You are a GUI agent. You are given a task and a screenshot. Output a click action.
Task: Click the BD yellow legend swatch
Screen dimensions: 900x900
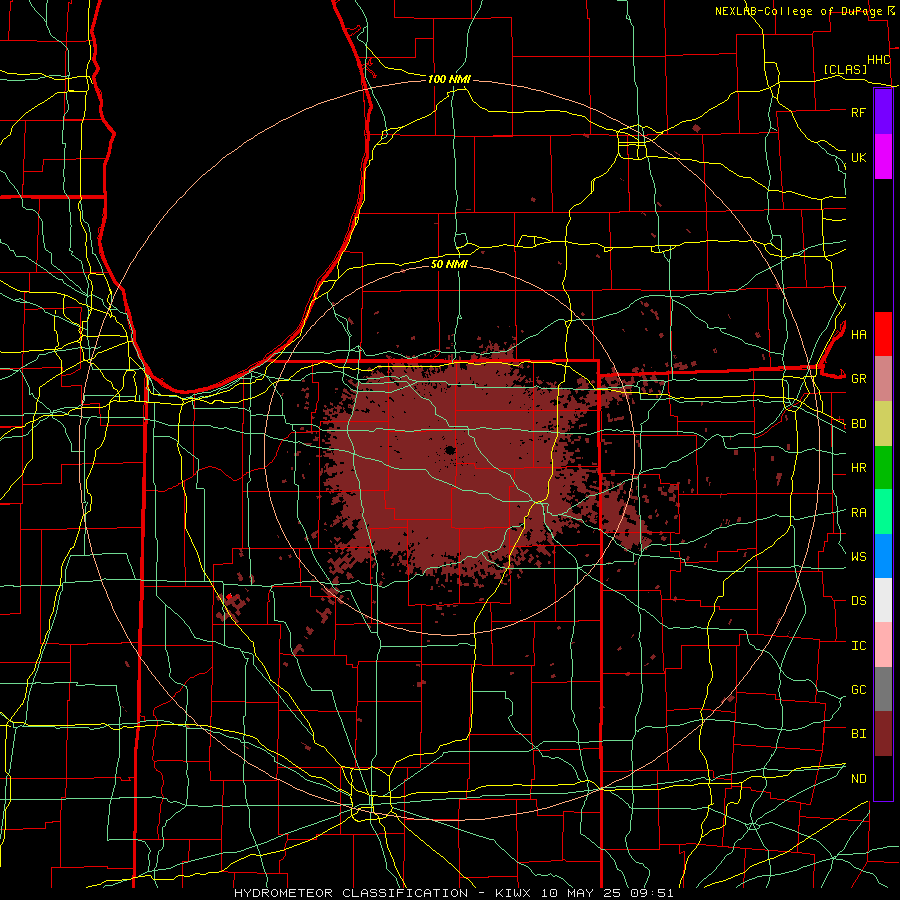[883, 424]
